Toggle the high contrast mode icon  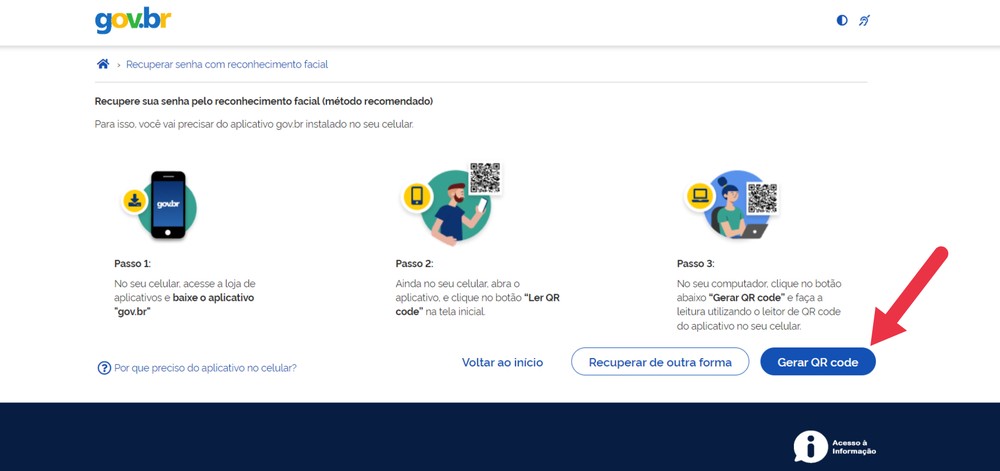(842, 20)
